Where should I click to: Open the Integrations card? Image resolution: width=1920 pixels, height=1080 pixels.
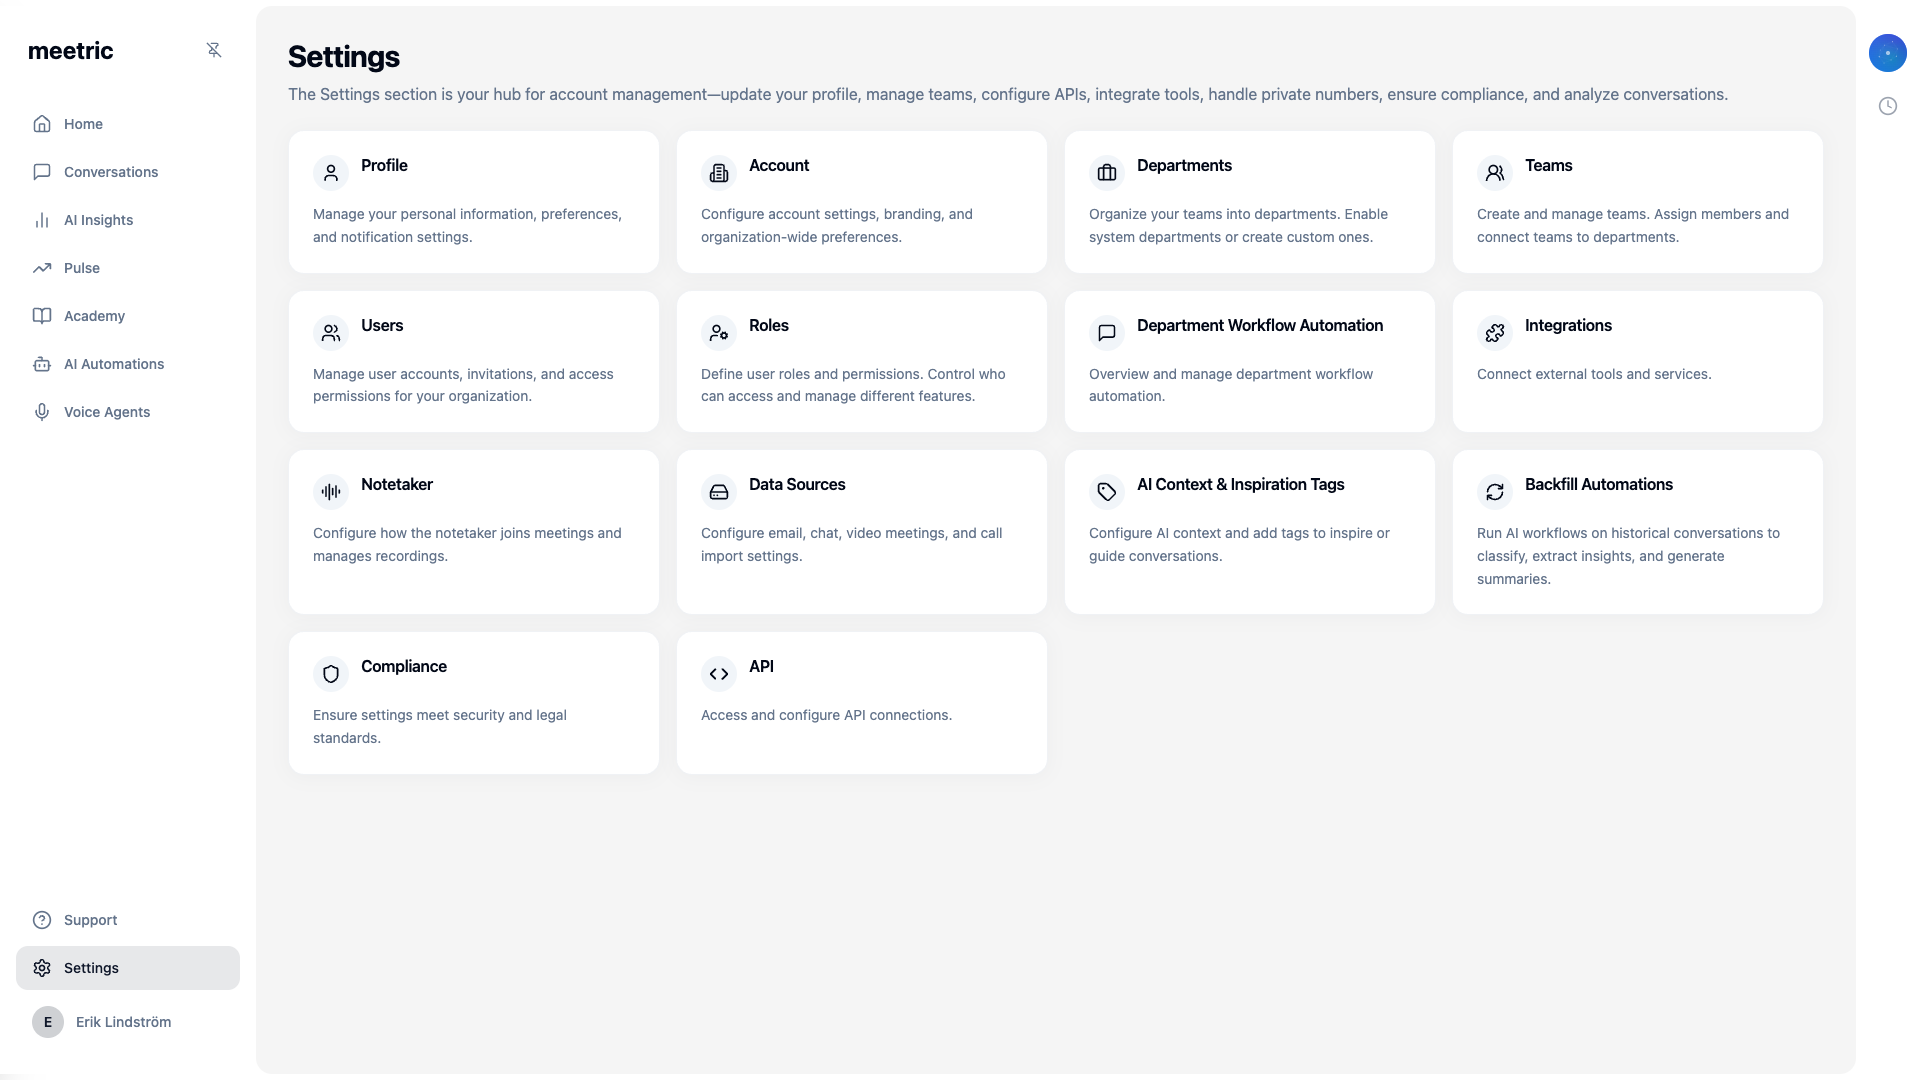[1636, 360]
